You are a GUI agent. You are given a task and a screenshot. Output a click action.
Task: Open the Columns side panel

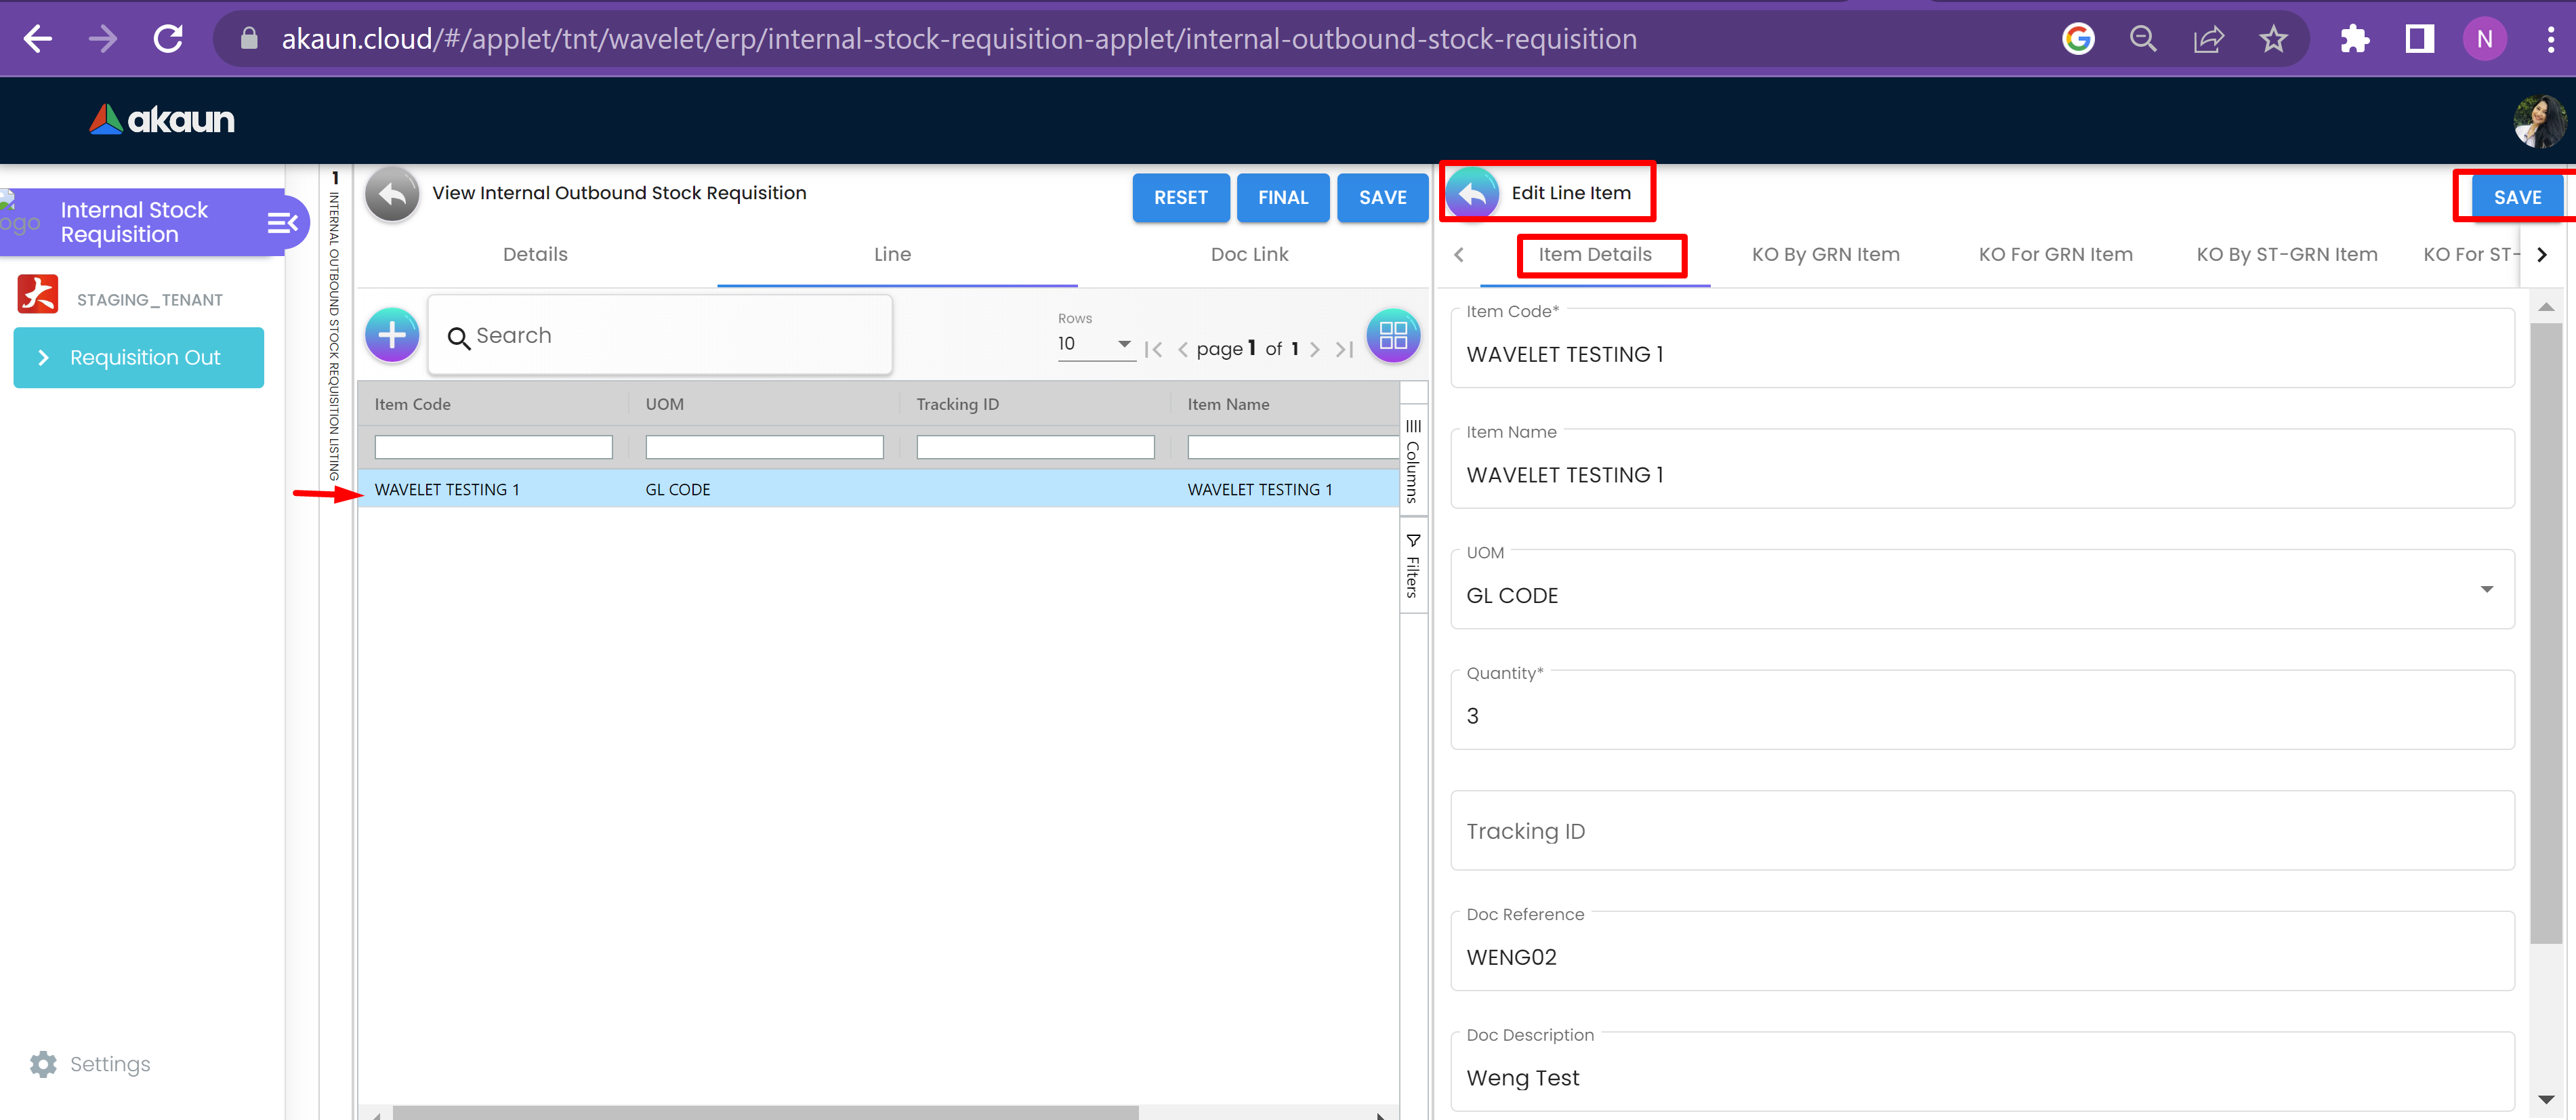coord(1412,461)
